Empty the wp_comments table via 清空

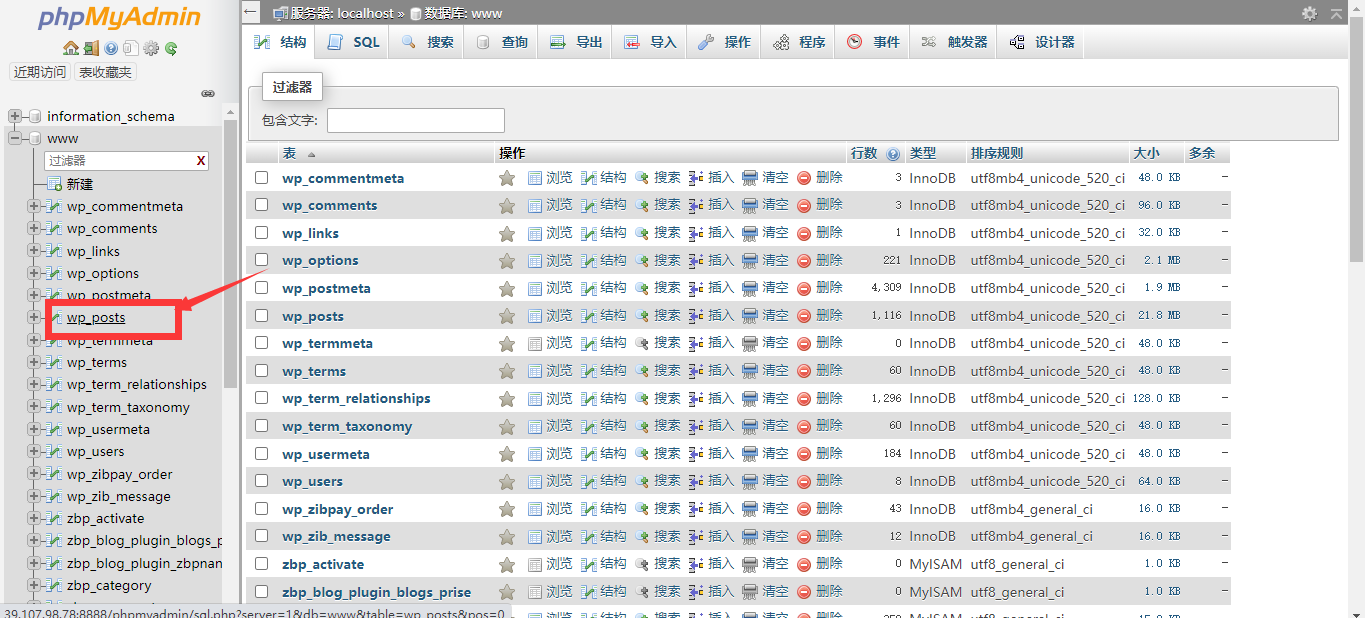coord(774,204)
